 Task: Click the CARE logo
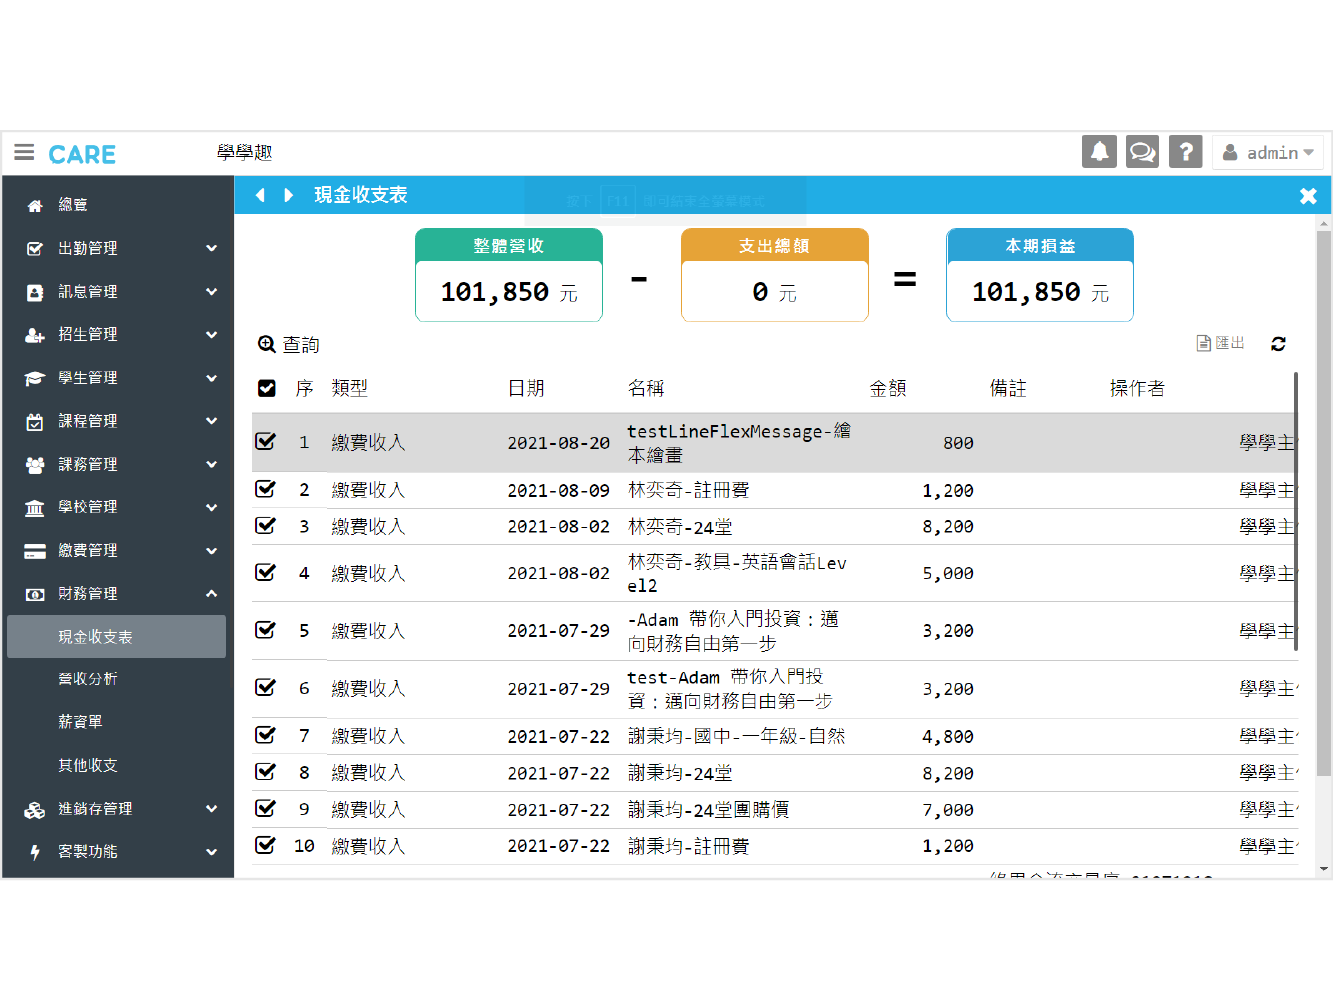coord(82,155)
